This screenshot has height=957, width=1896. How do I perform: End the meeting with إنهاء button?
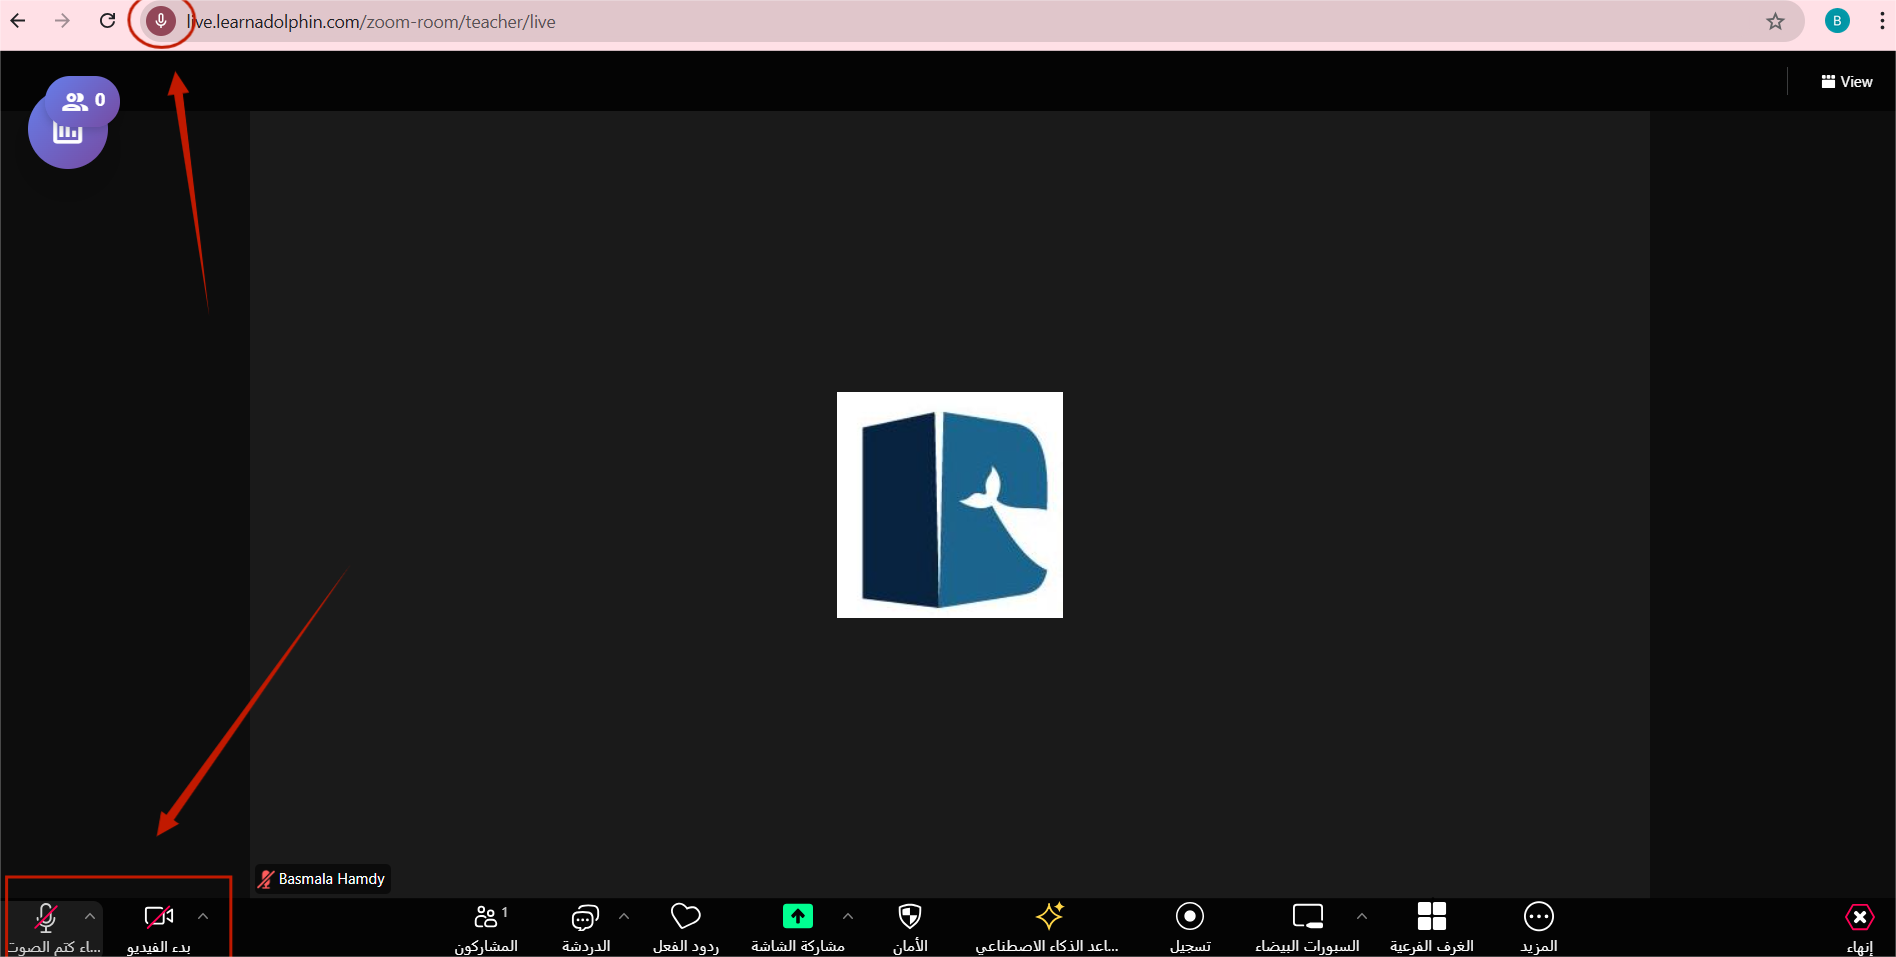click(1859, 926)
